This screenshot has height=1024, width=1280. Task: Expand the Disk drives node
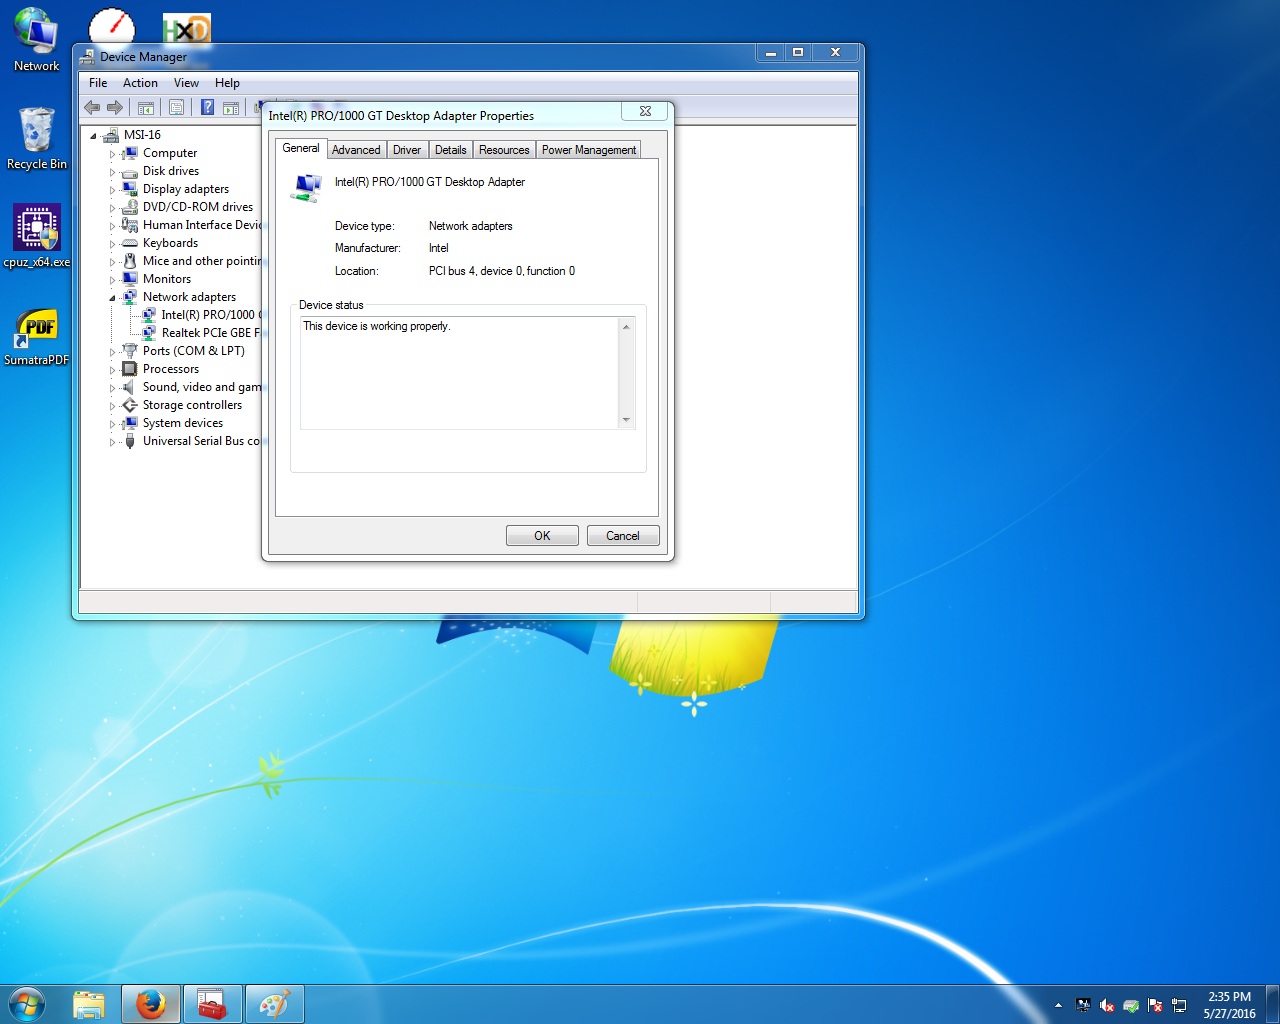[112, 172]
